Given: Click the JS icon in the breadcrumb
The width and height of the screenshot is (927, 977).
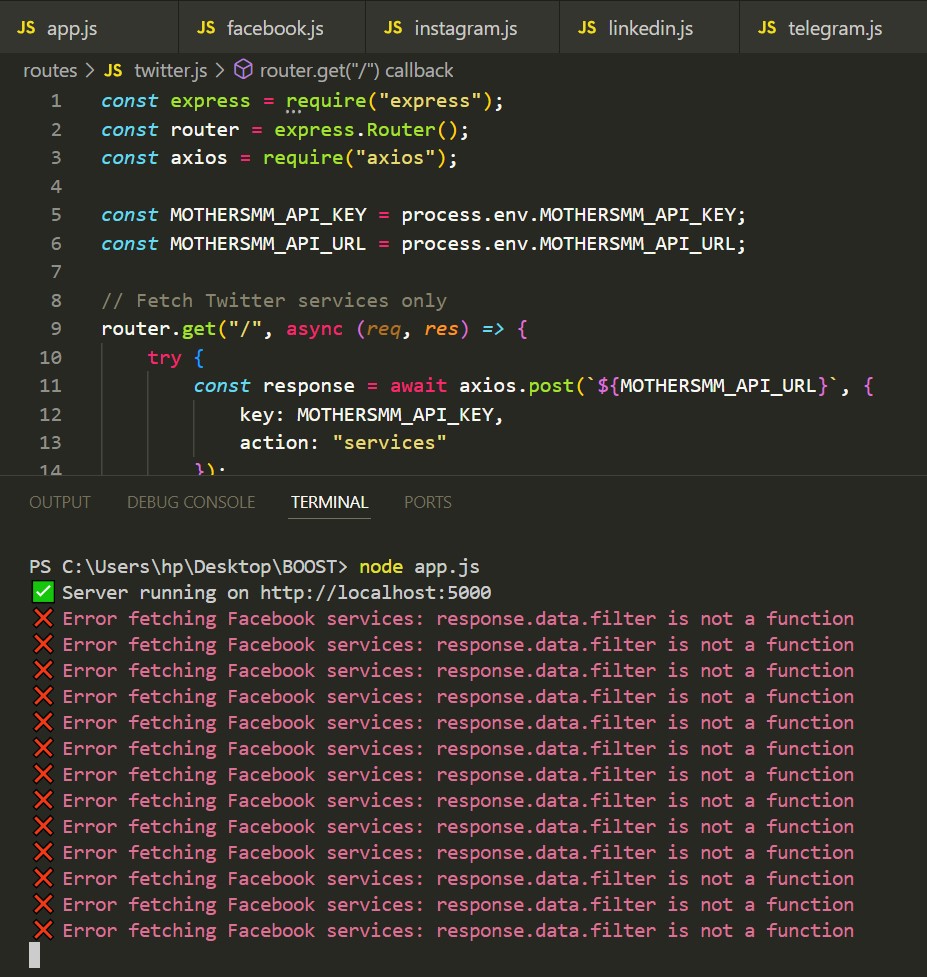Looking at the screenshot, I should [113, 70].
